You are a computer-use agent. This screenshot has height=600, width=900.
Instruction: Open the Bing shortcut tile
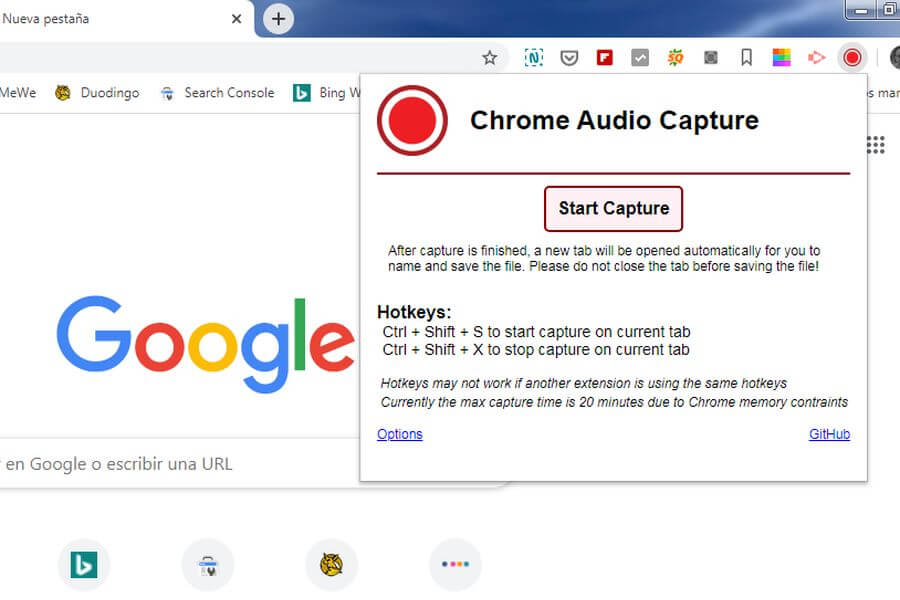[x=84, y=565]
